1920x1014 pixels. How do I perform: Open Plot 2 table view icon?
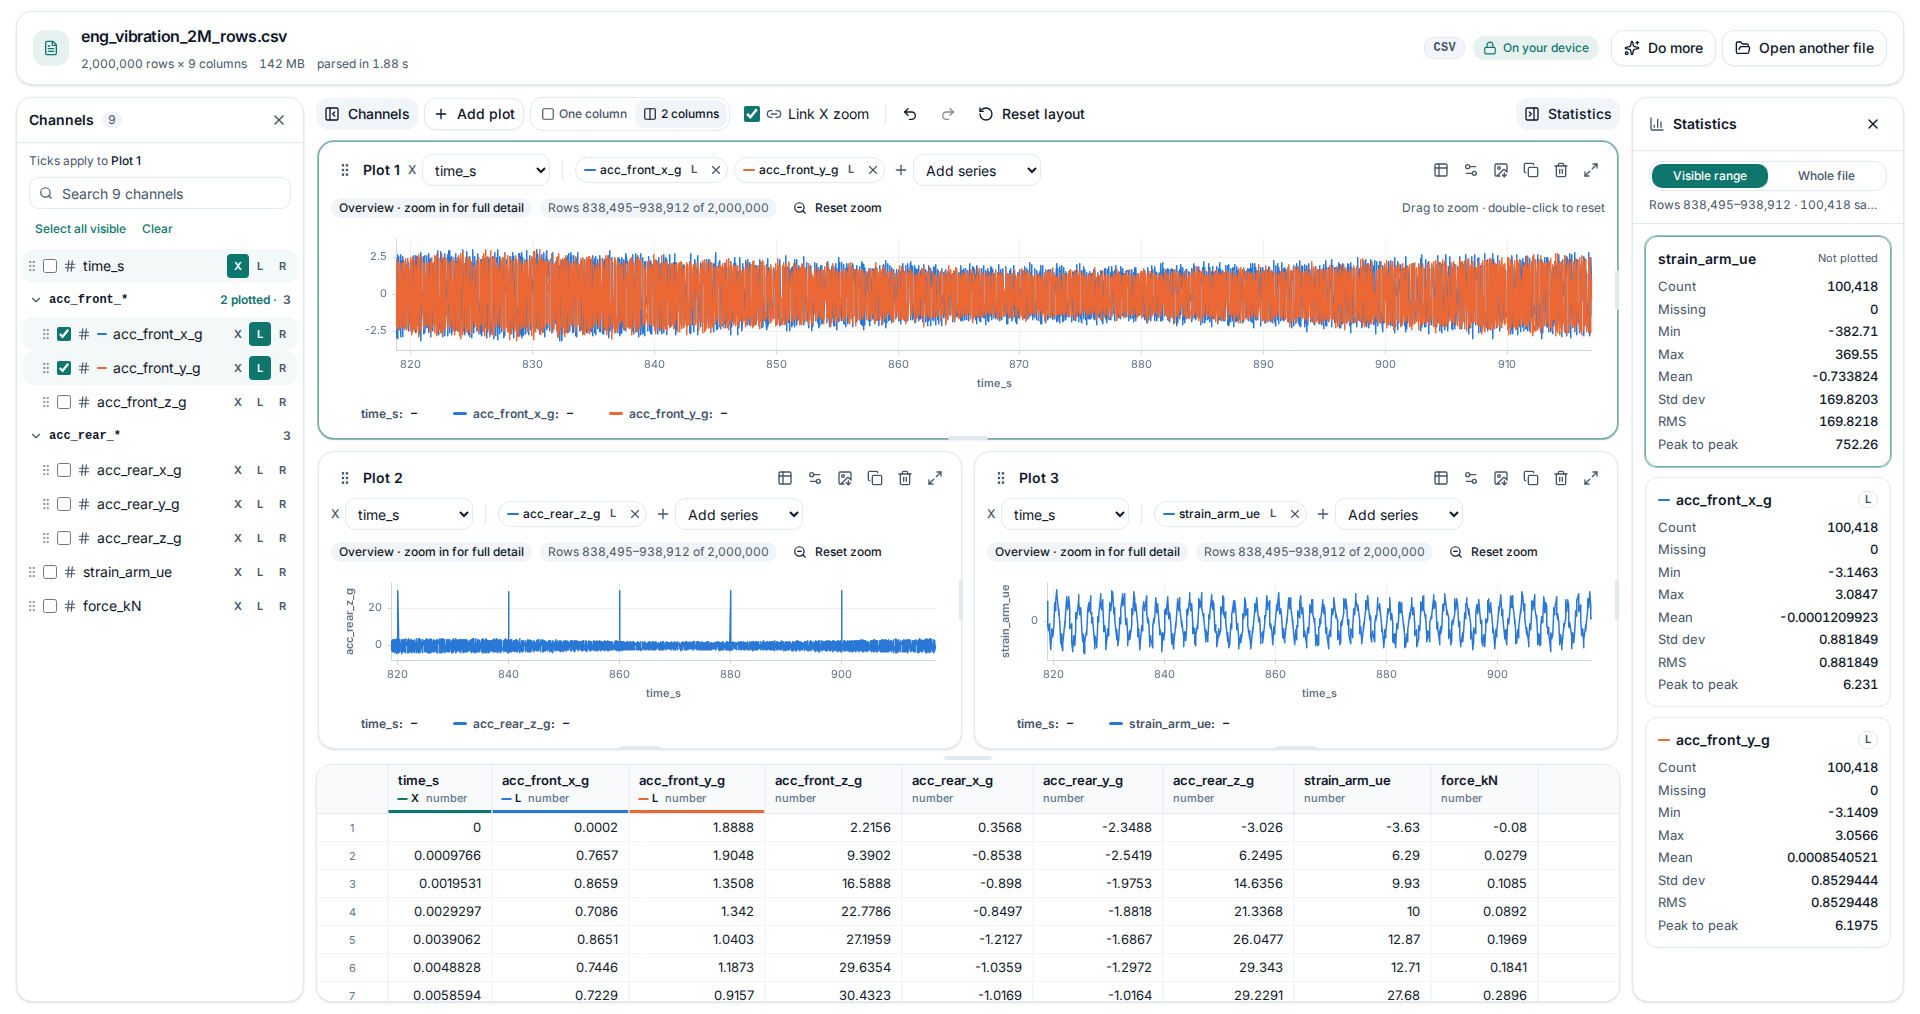point(785,478)
